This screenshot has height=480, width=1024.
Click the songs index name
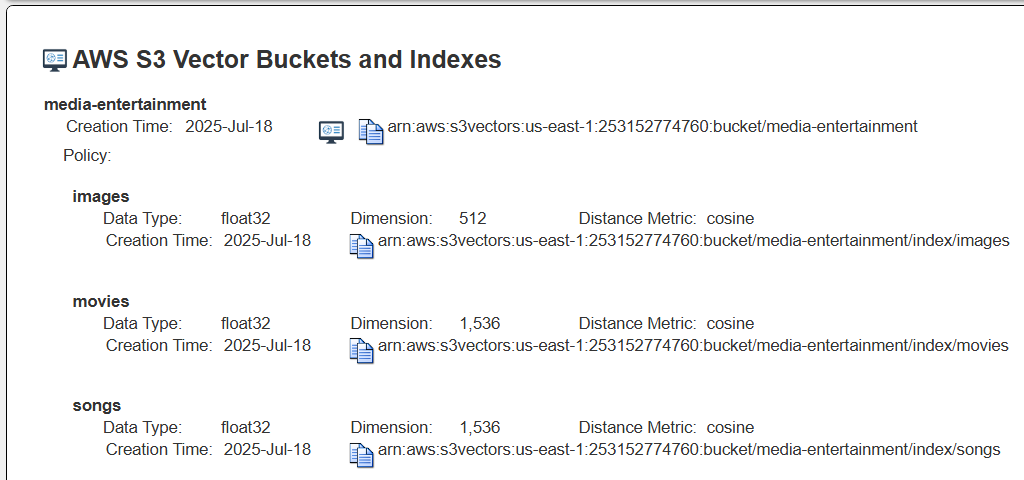(x=97, y=405)
